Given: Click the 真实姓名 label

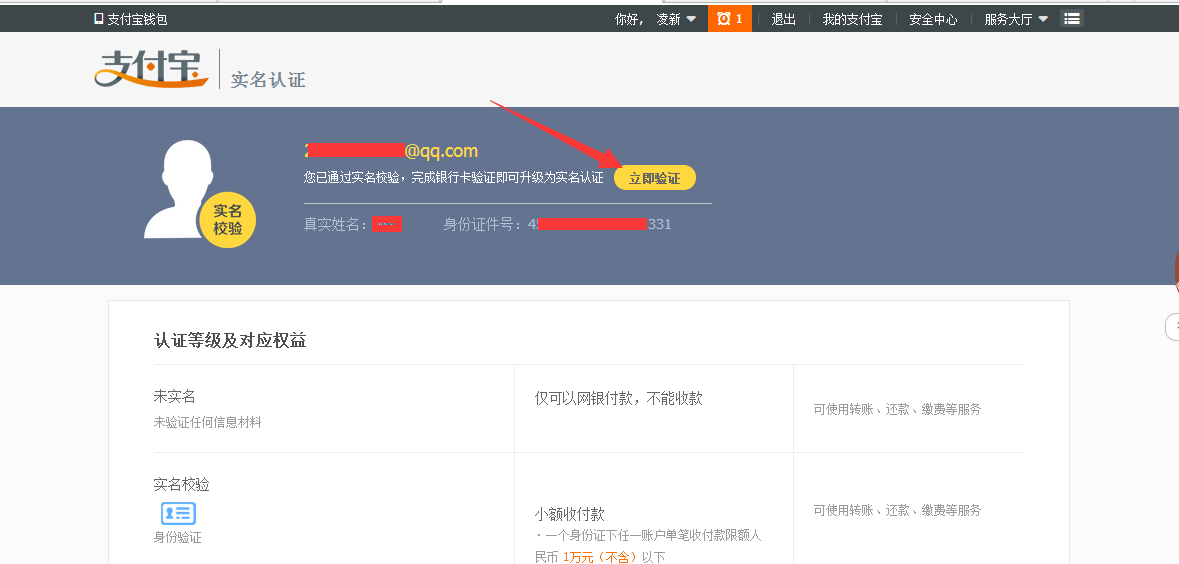Looking at the screenshot, I should (x=336, y=224).
